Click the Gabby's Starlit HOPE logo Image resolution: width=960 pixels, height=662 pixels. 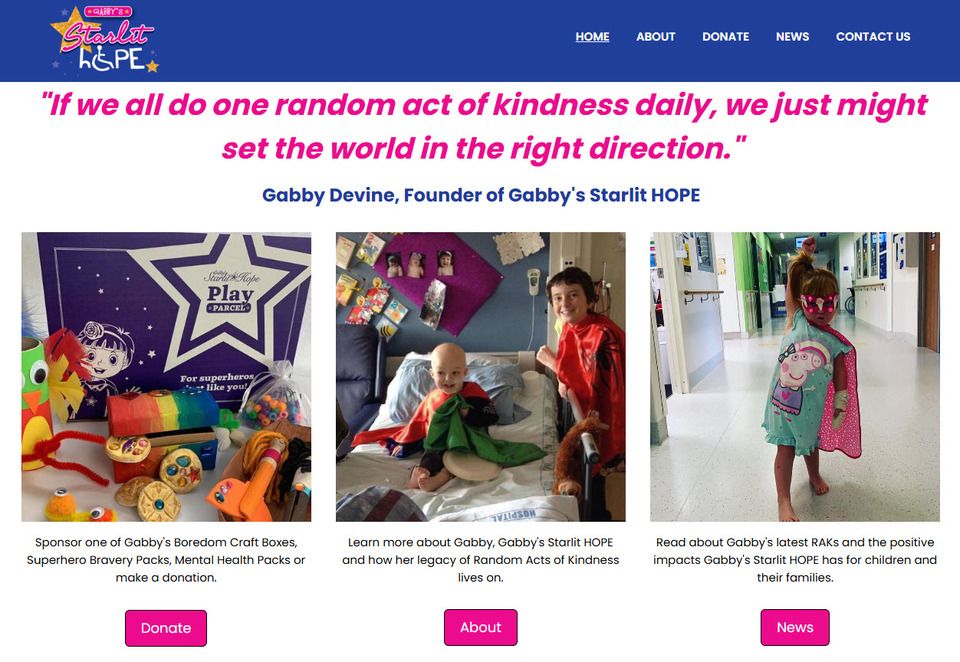(x=105, y=39)
